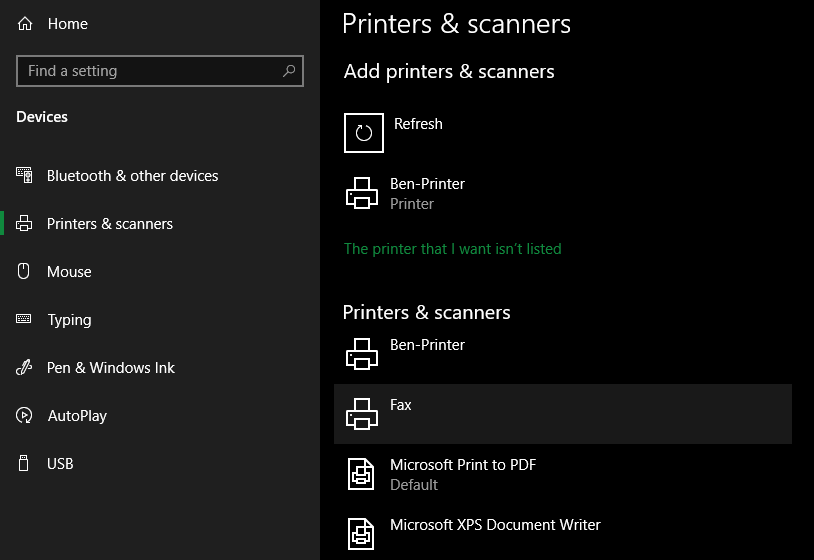
Task: Focus the Find a setting search box
Action: [160, 71]
